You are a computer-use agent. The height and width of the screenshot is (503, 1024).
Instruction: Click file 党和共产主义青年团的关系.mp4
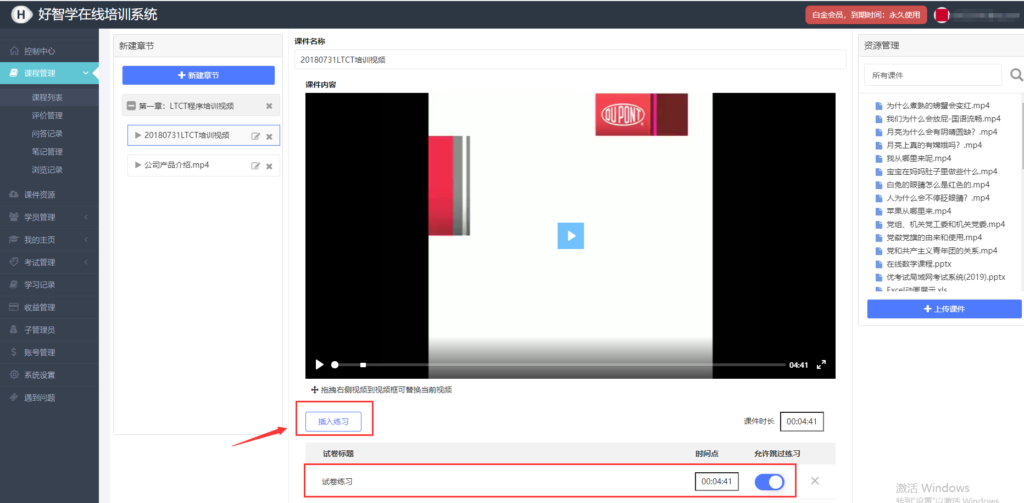[942, 250]
